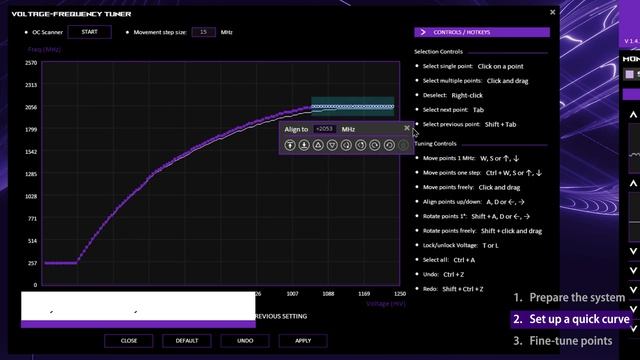Reset curve with the DEFAULT button
This screenshot has height=360, width=640.
pos(187,340)
